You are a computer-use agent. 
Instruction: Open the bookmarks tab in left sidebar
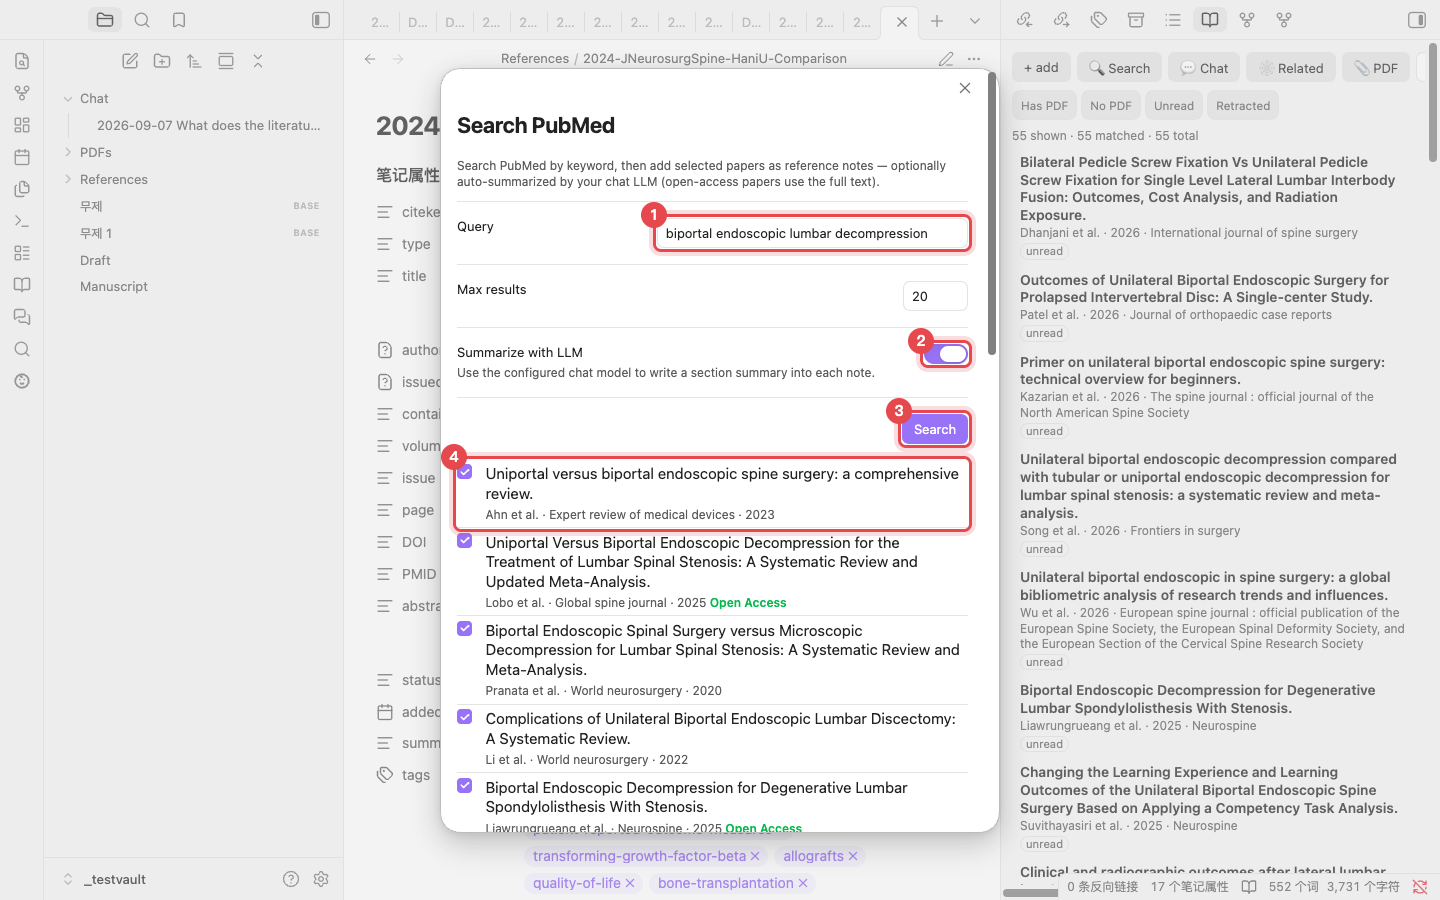[x=179, y=20]
